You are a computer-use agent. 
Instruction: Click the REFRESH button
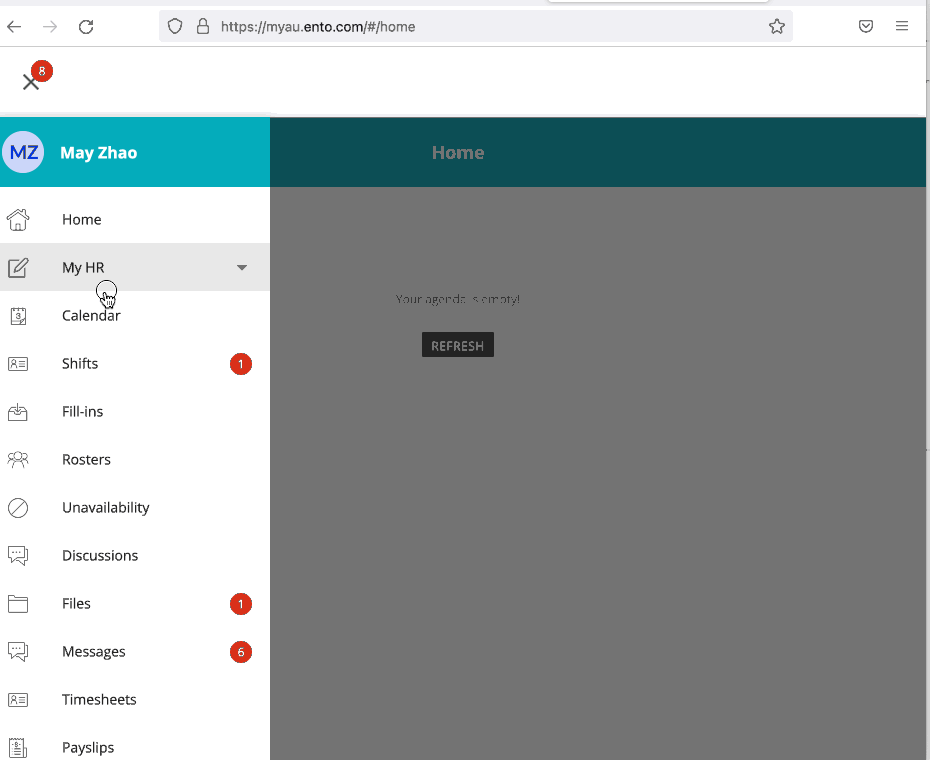click(457, 344)
